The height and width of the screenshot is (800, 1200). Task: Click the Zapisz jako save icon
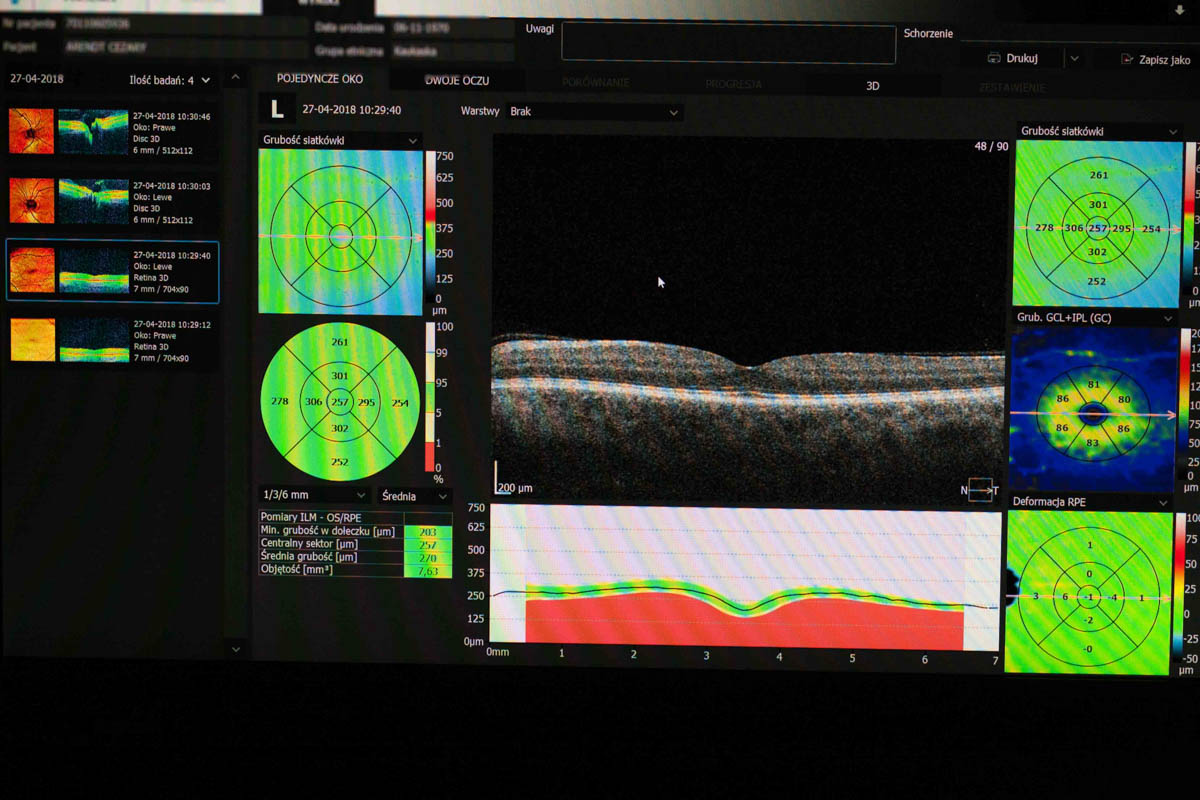click(x=1127, y=60)
